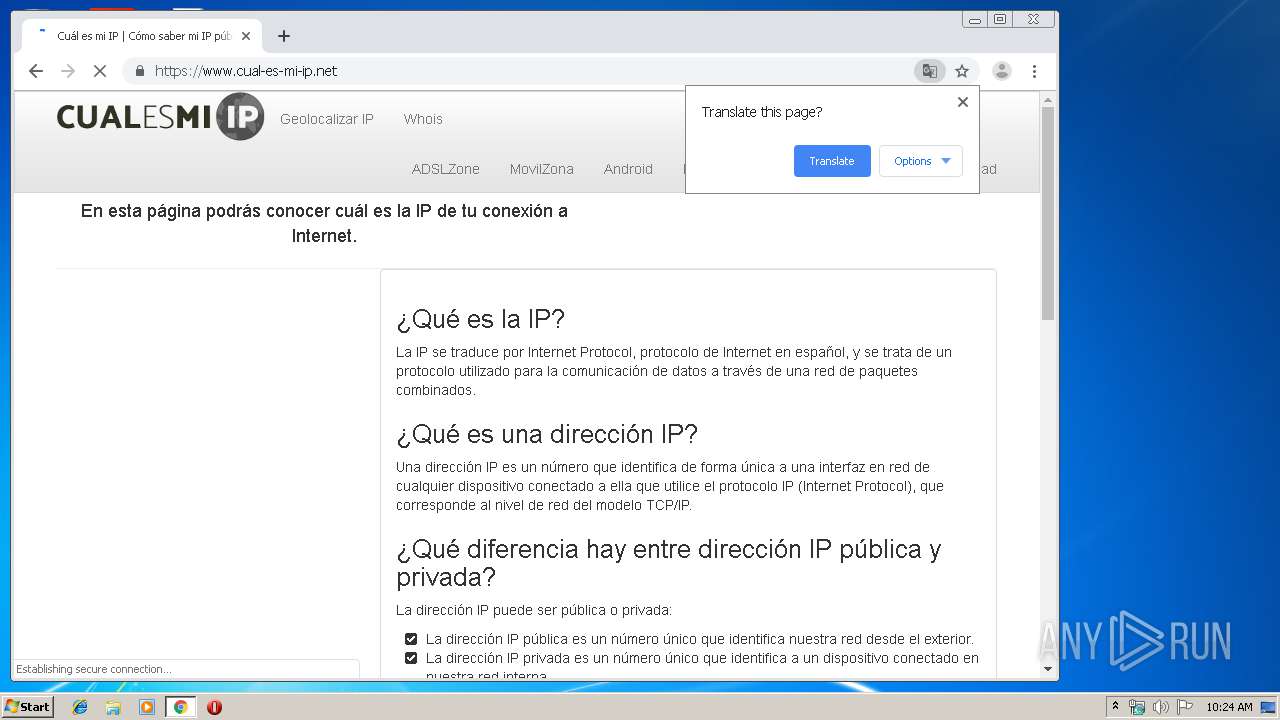The width and height of the screenshot is (1280, 720).
Task: Close the Cuál es mi IP tab
Action: 246,36
